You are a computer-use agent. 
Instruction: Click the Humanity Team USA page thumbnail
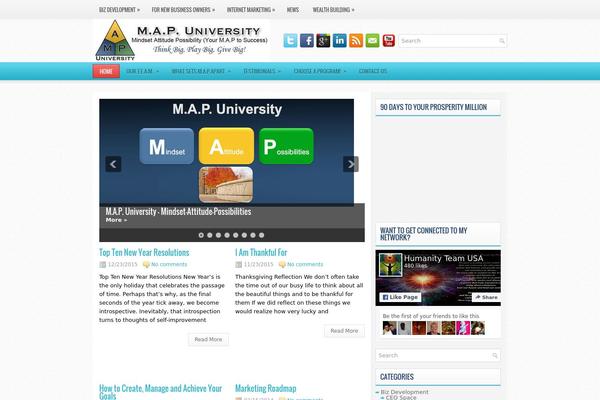(390, 264)
